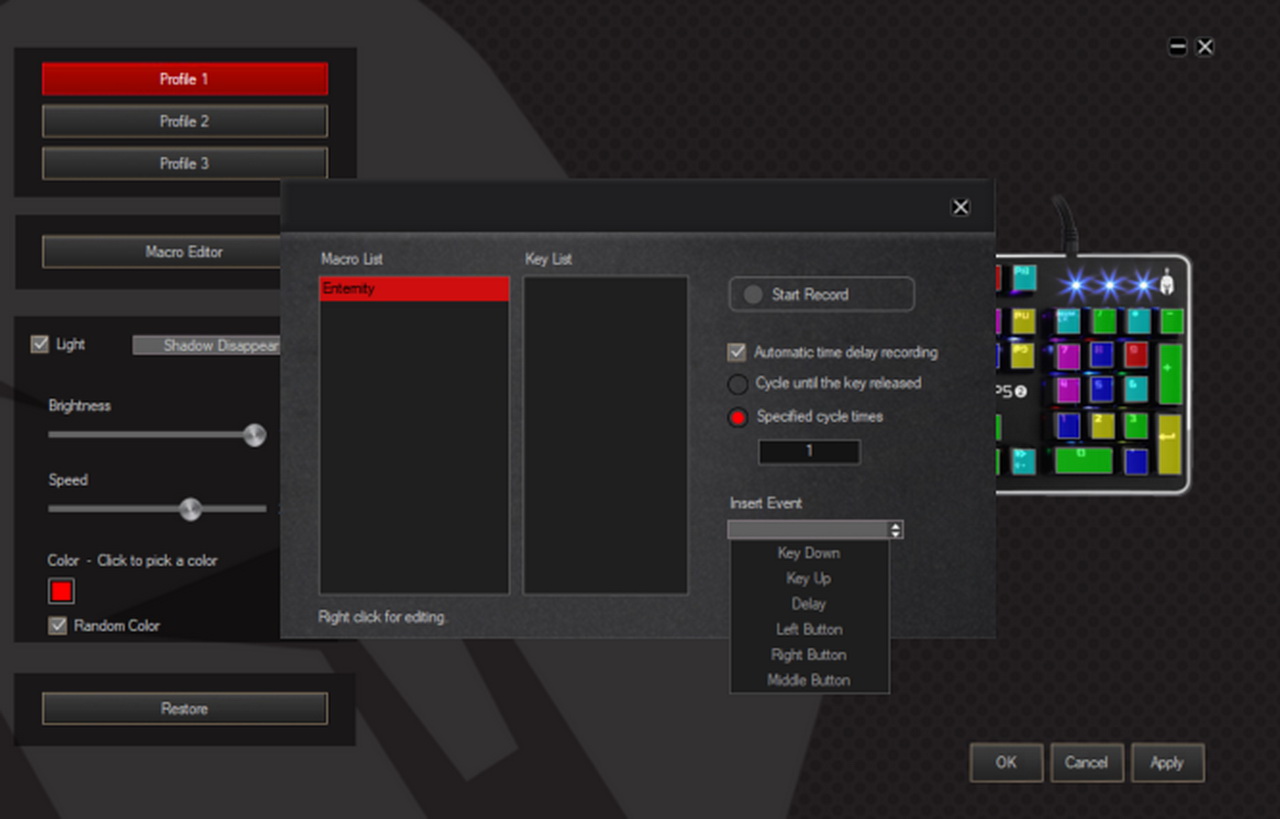Click the Brightness slider handle
Viewport: 1280px width, 819px height.
point(255,435)
